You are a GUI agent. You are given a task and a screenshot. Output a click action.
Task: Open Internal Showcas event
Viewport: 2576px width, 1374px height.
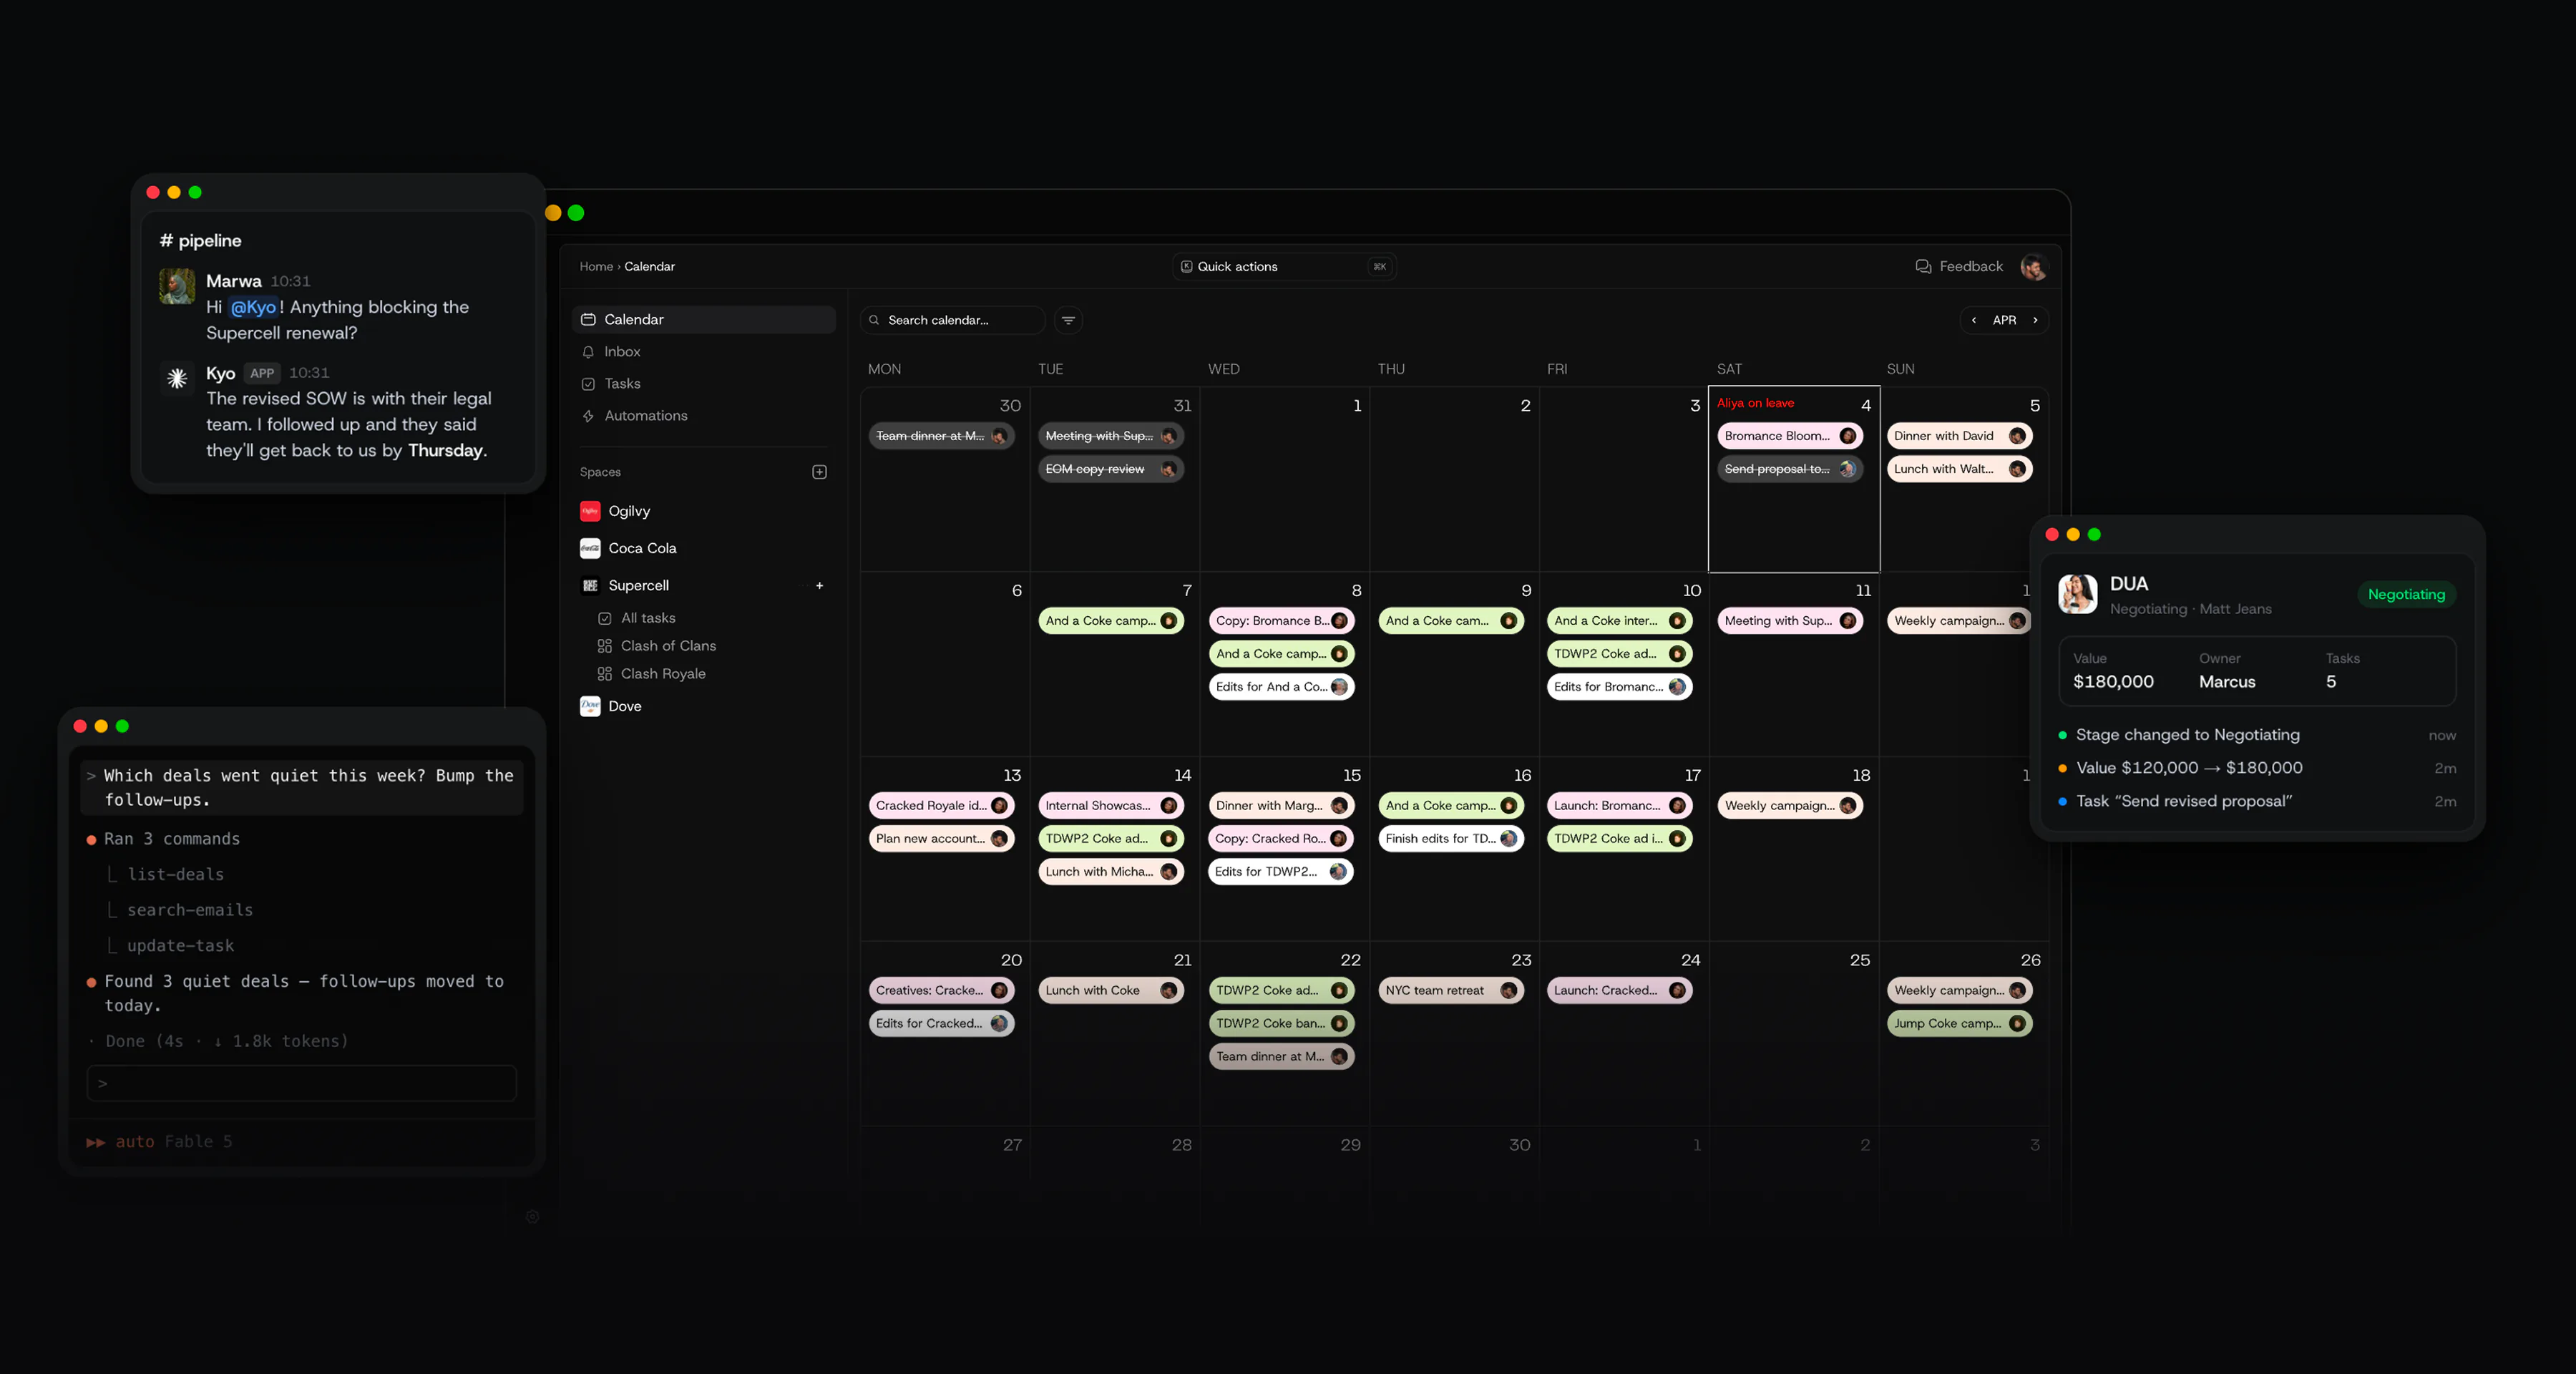(1110, 806)
